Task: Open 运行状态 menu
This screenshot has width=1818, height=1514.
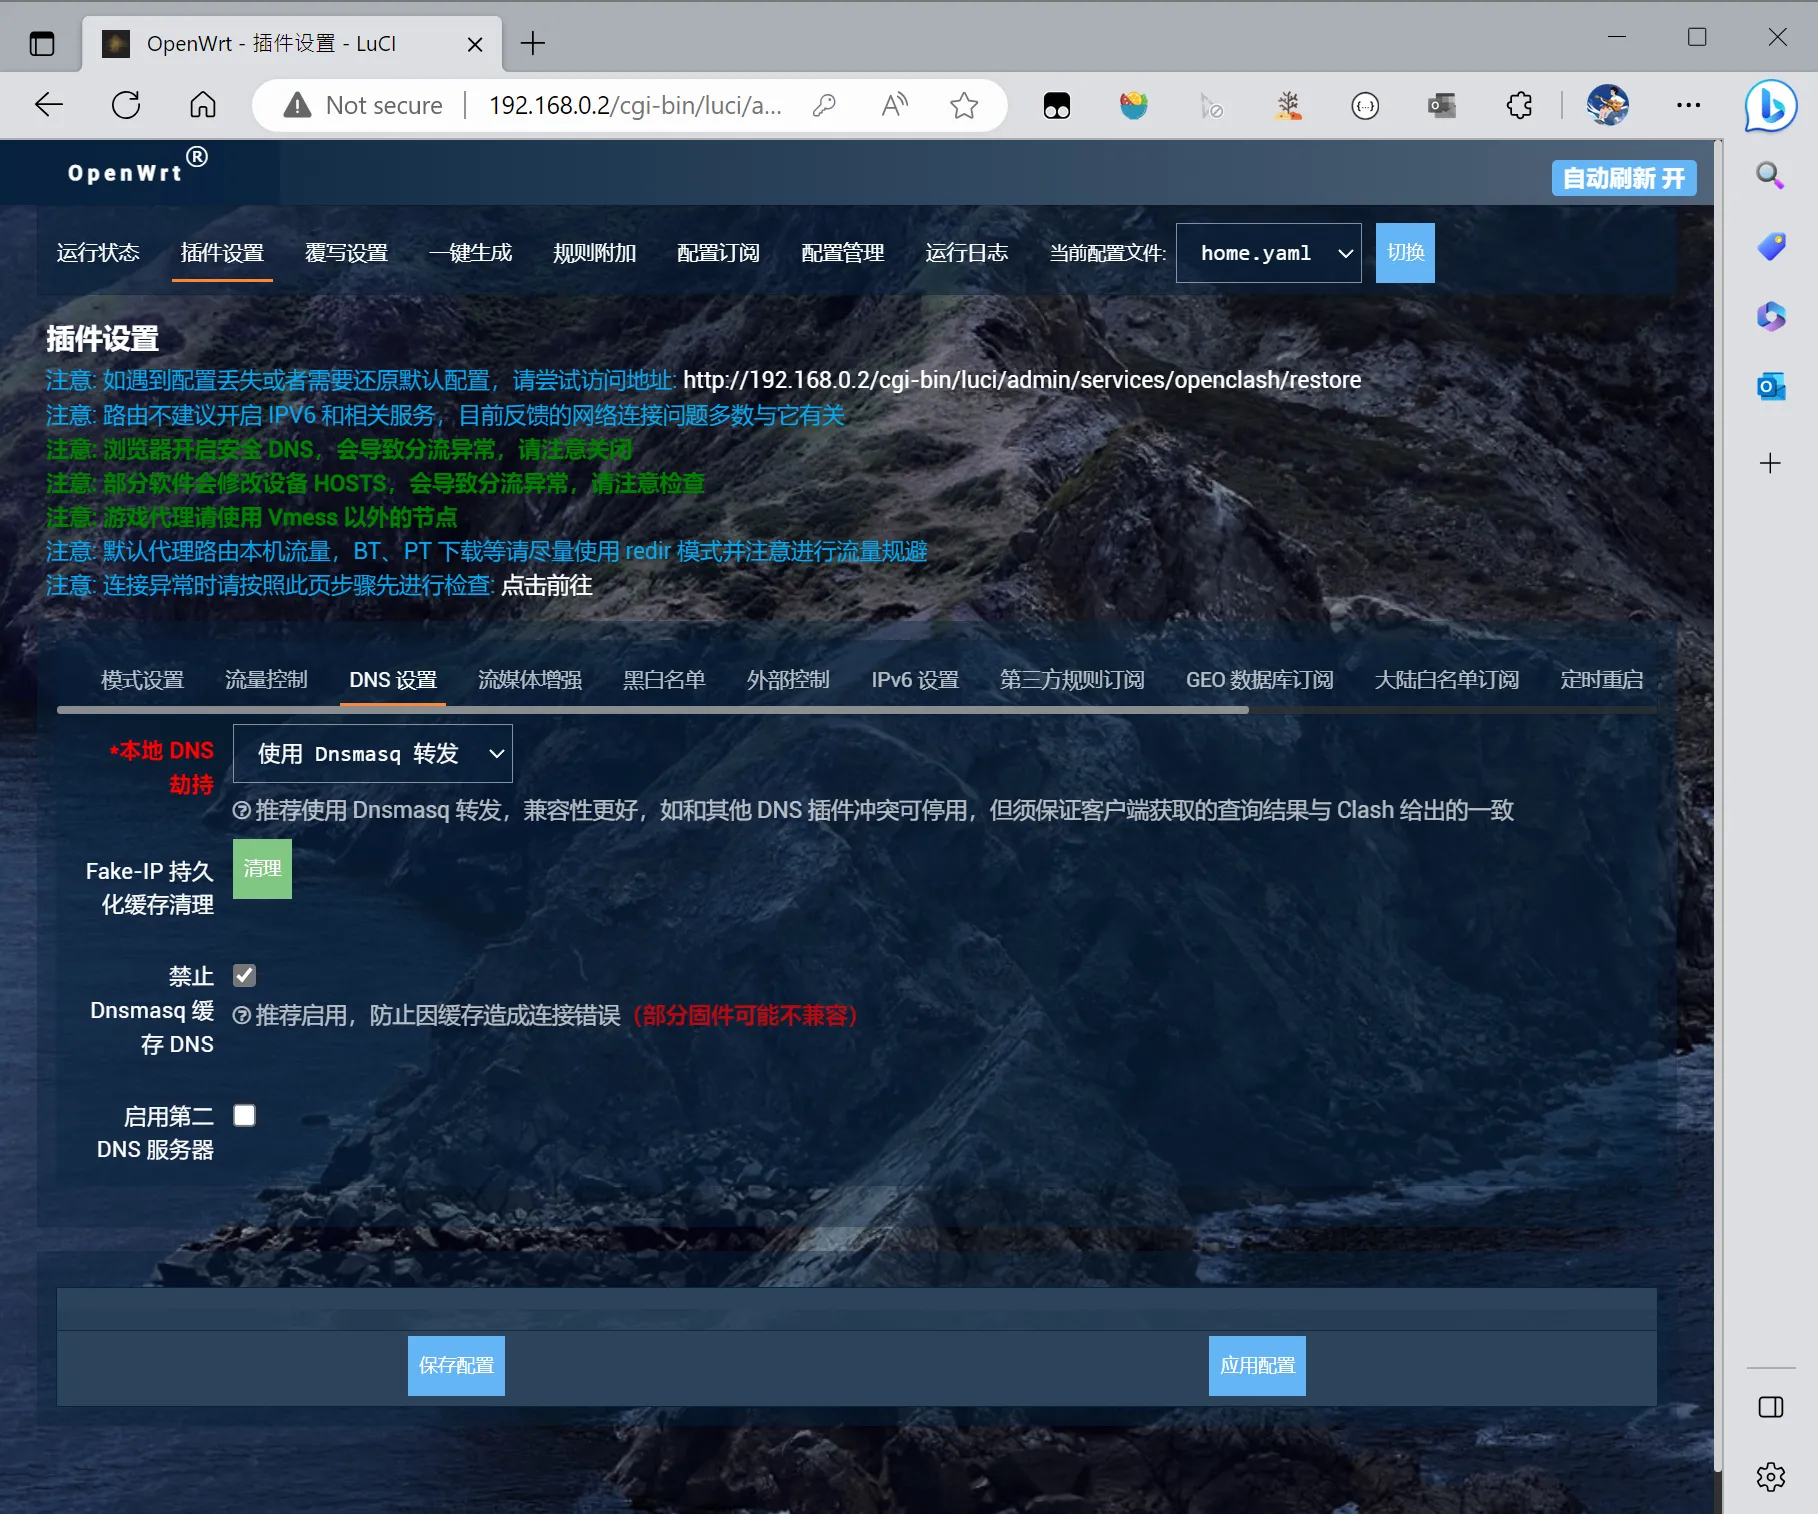Action: coord(98,253)
